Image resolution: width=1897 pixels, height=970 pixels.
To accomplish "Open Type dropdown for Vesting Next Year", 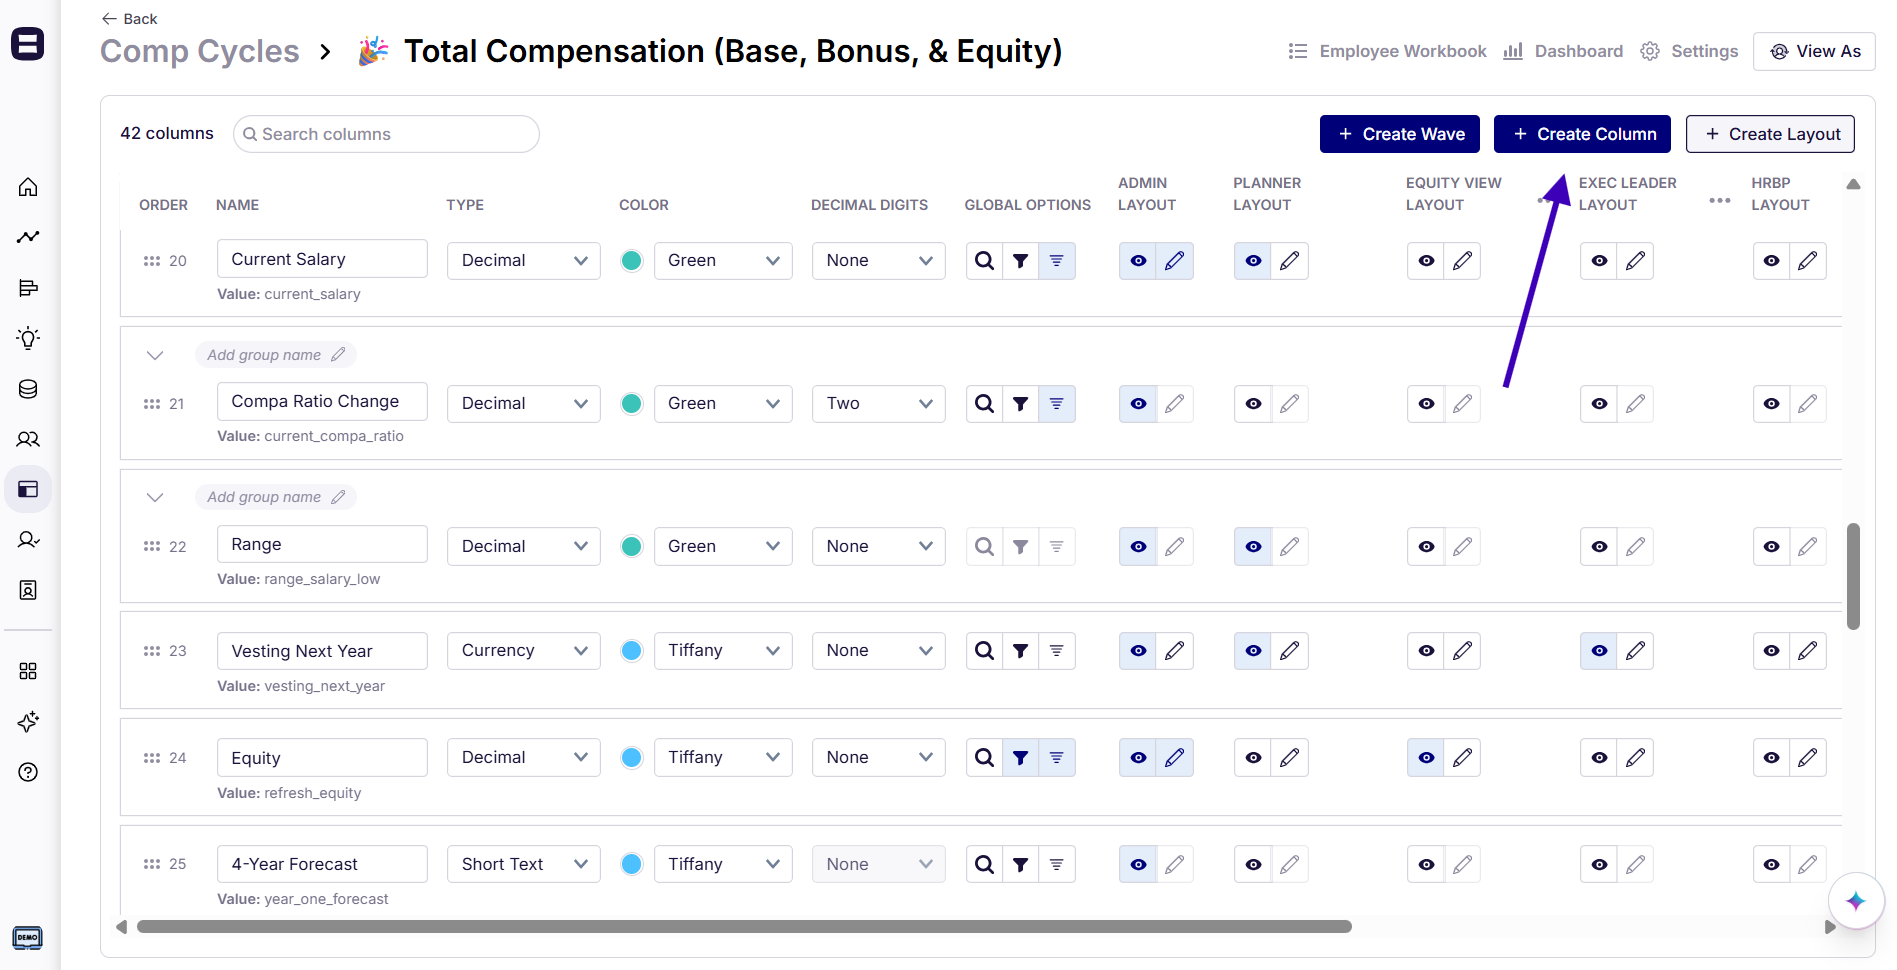I will tap(523, 651).
